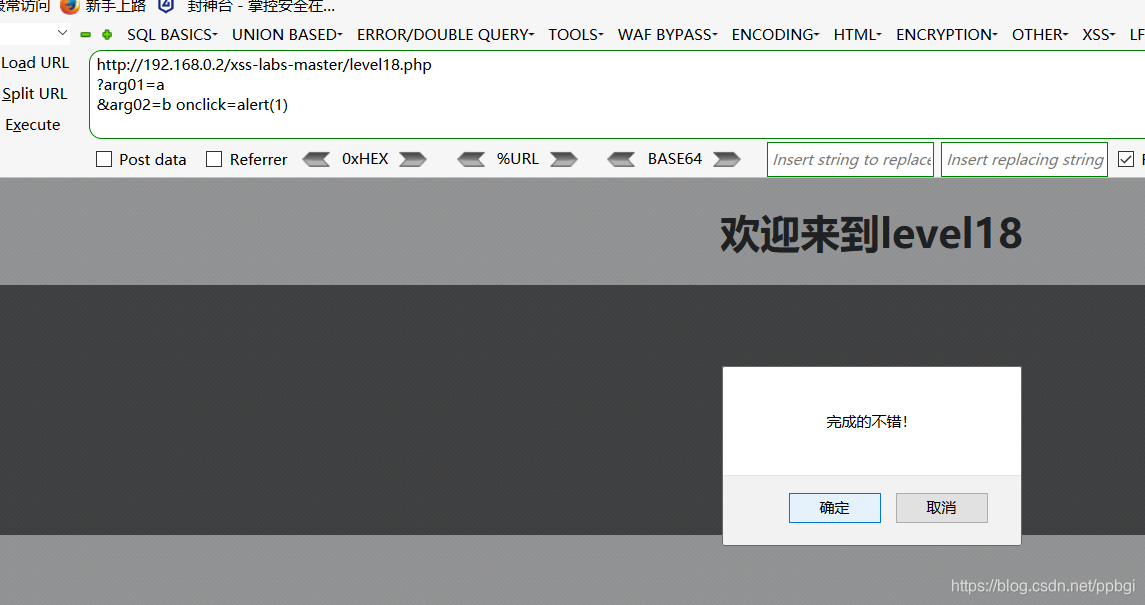The height and width of the screenshot is (605, 1145).
Task: Click the left arrow beside BASE64
Action: 621,159
